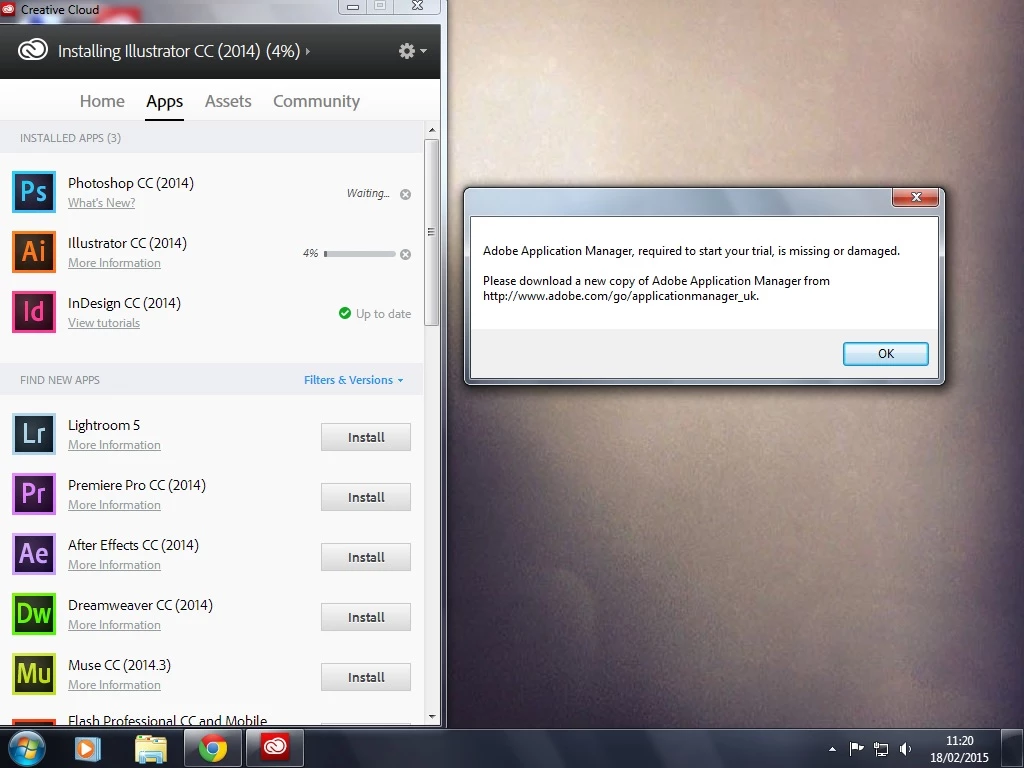This screenshot has height=768, width=1024.
Task: Click the Show desktop button
Action: 1013,748
